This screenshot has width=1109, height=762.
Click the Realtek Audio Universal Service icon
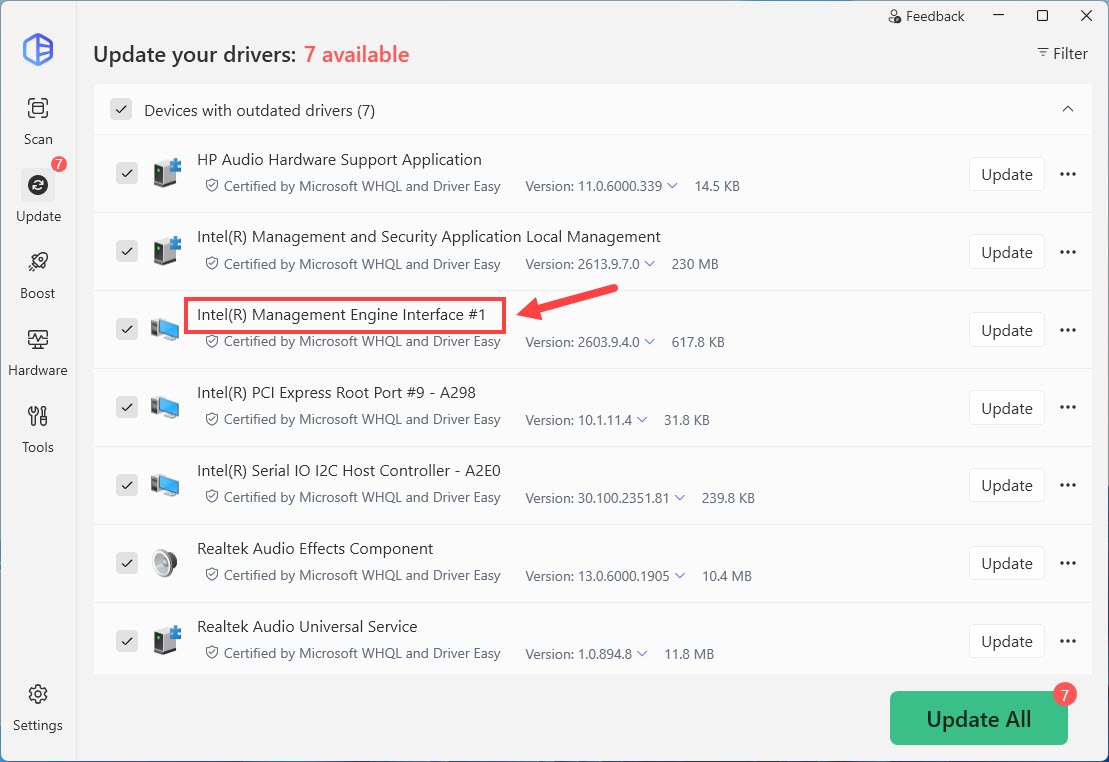coord(167,640)
